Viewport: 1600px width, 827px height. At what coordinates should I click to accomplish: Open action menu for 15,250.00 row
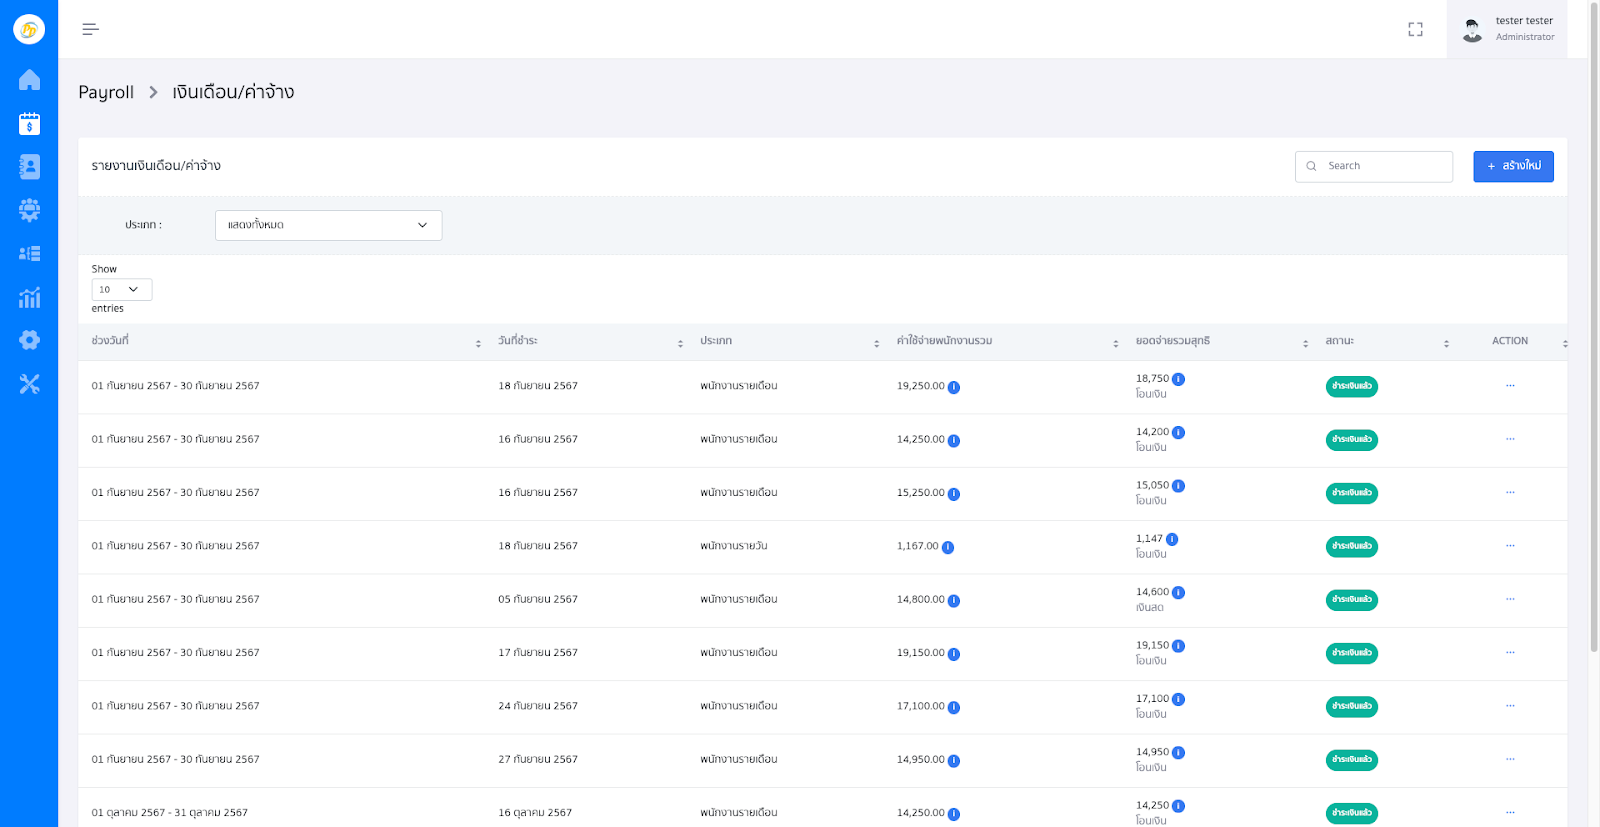click(1510, 493)
